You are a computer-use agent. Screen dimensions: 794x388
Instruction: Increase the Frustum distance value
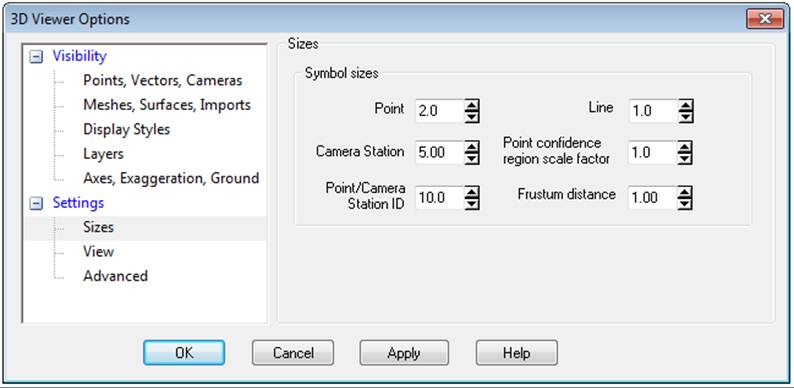tap(686, 192)
